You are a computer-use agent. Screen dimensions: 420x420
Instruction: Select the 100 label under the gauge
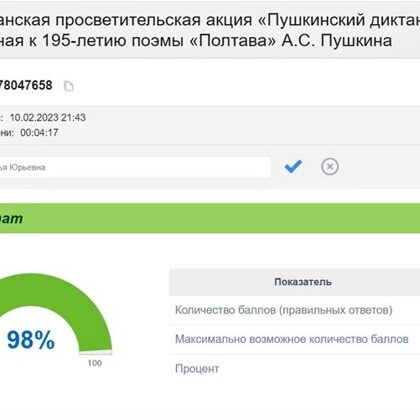click(x=95, y=363)
